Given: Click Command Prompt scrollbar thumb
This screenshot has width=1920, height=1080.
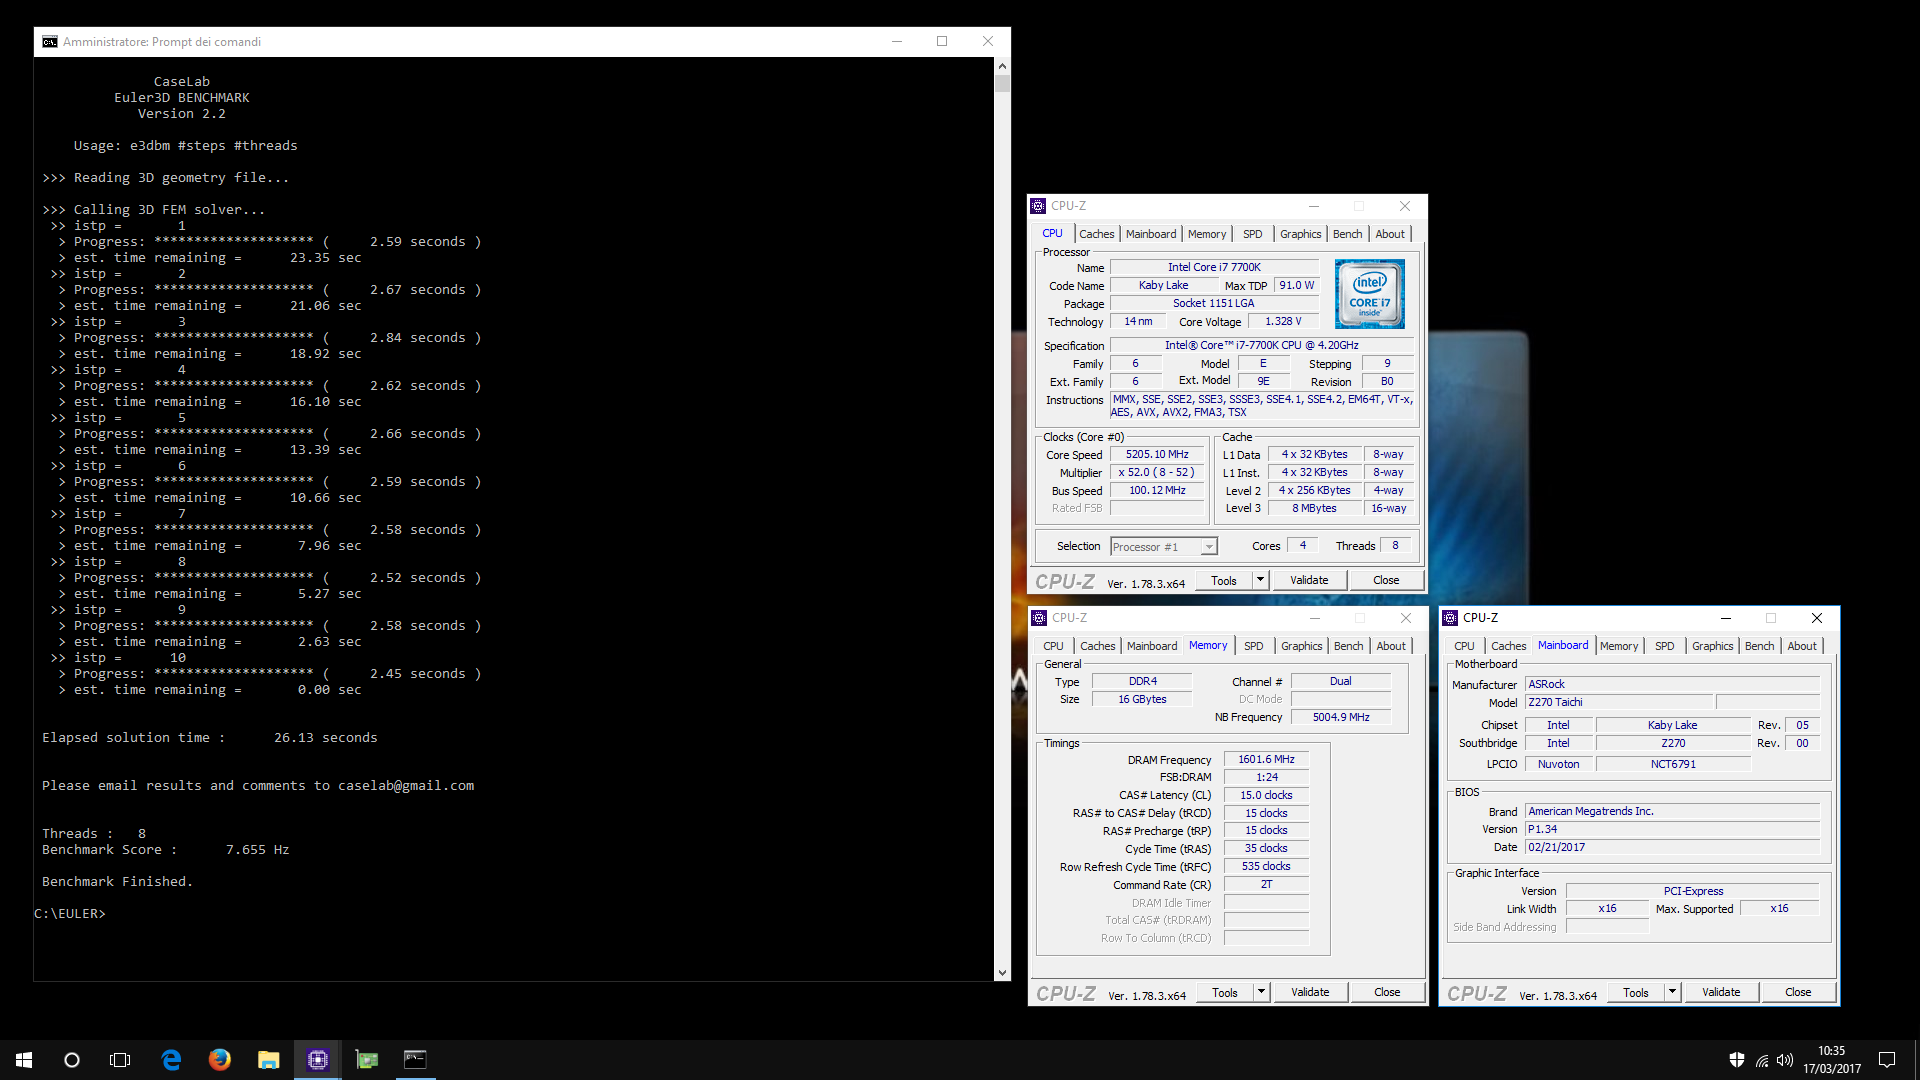Looking at the screenshot, I should [x=1002, y=84].
